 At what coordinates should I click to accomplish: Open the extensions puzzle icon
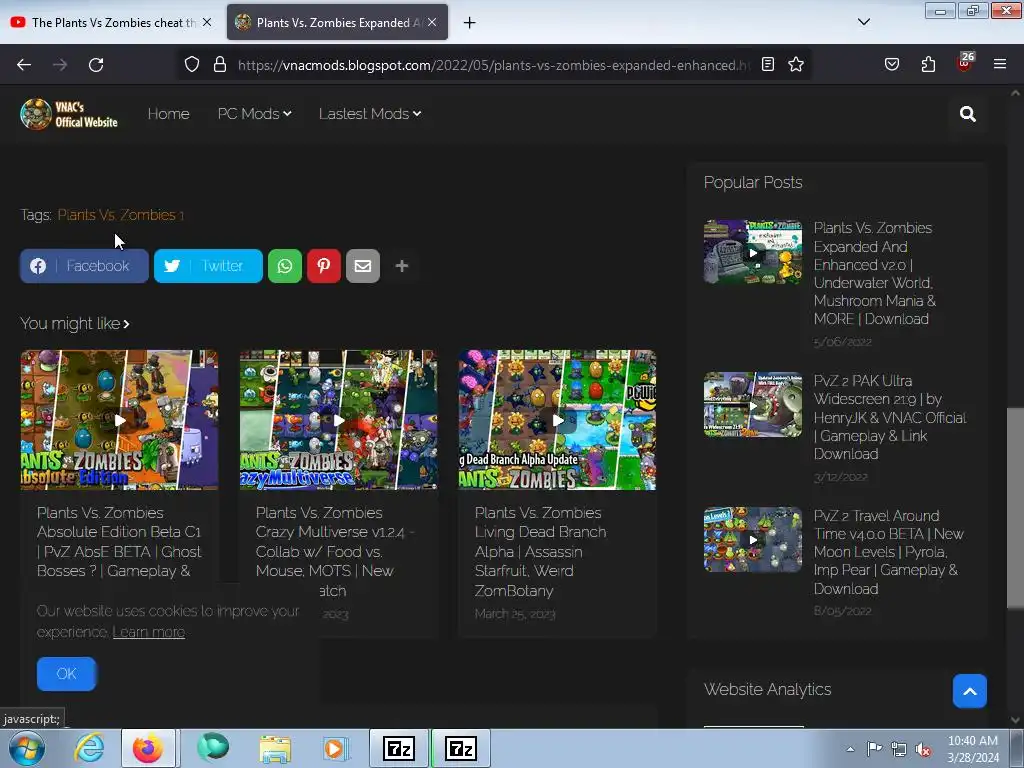pos(928,65)
